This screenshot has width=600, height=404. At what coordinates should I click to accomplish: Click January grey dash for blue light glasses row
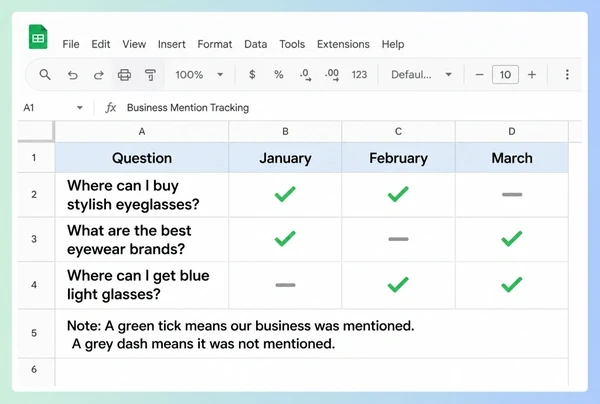tap(285, 285)
